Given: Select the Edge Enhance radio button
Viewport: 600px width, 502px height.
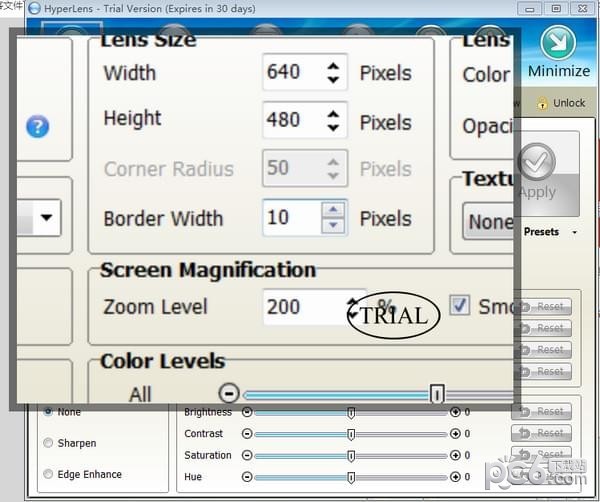Looking at the screenshot, I should click(48, 474).
